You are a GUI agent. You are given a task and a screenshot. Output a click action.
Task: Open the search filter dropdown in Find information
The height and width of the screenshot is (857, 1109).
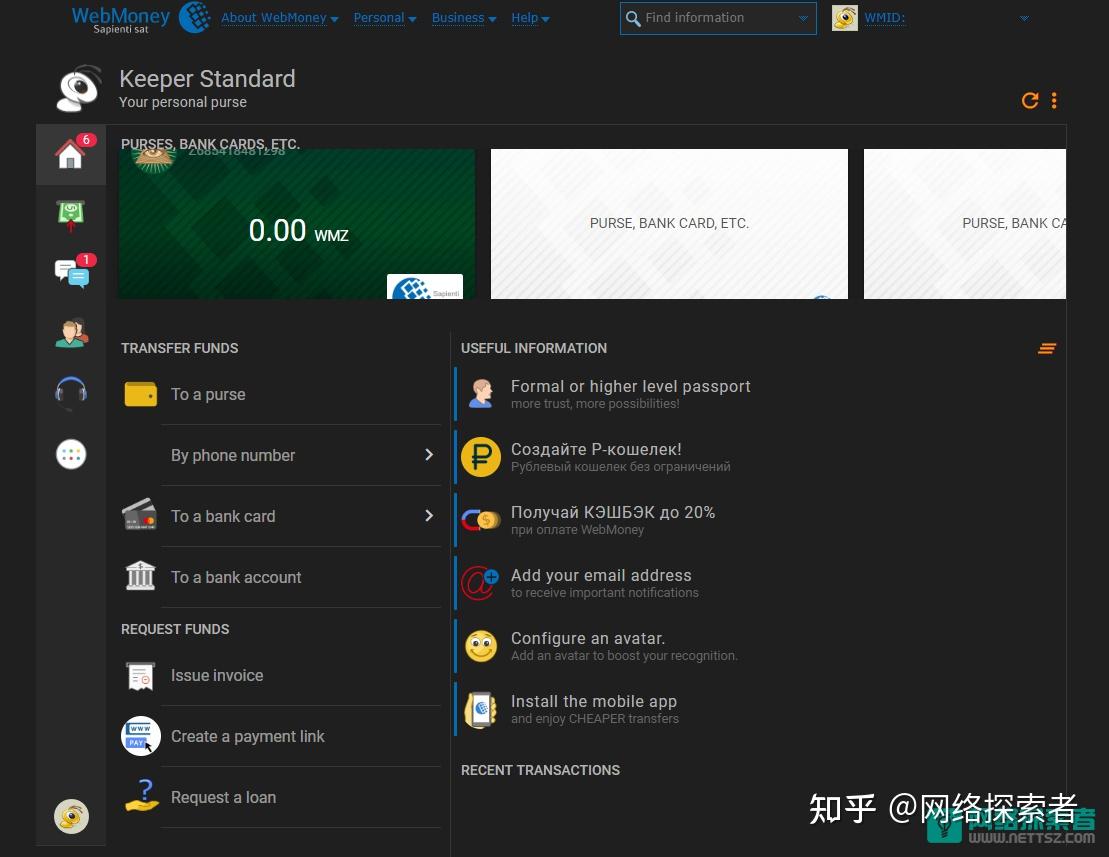(802, 18)
